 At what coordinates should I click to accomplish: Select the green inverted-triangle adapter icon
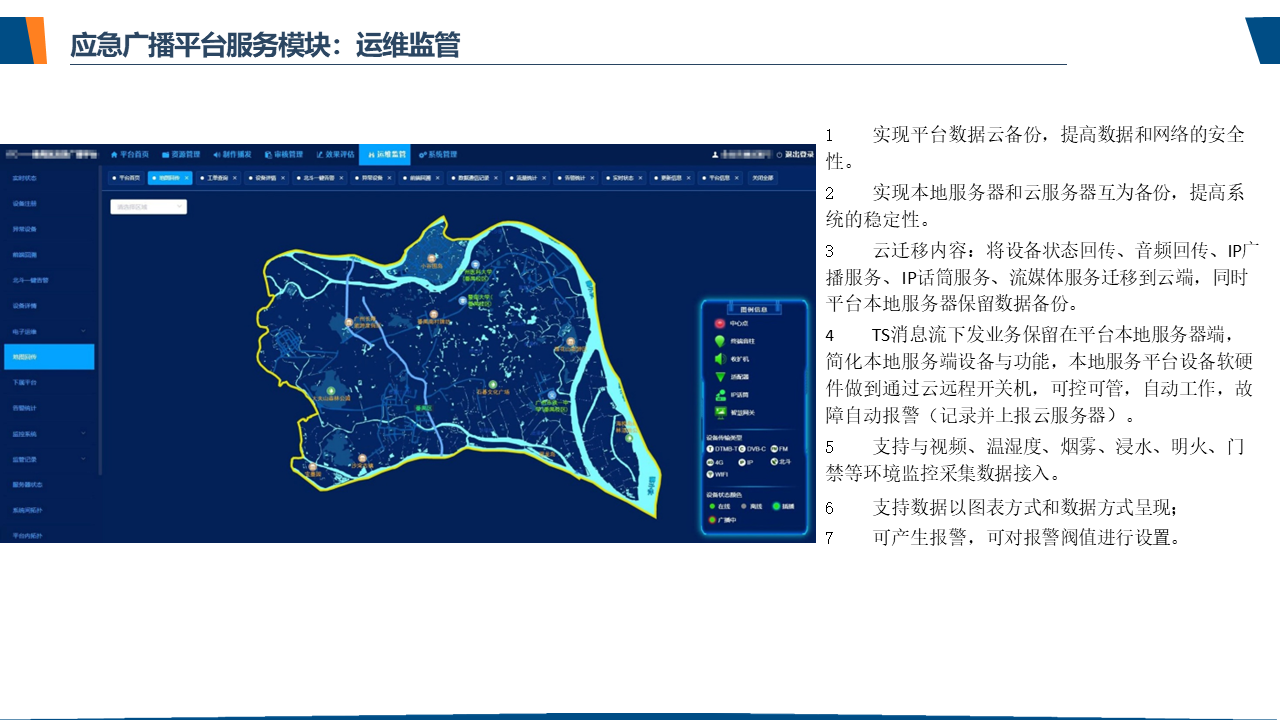click(x=719, y=377)
